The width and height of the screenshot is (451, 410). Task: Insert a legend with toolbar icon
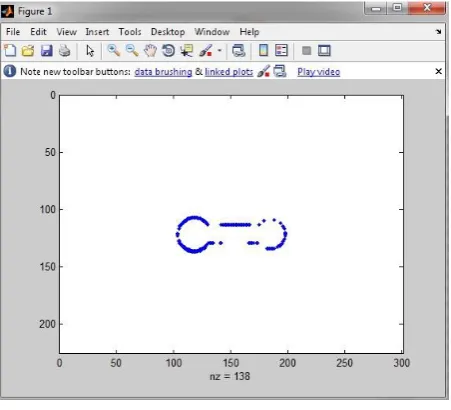click(281, 51)
